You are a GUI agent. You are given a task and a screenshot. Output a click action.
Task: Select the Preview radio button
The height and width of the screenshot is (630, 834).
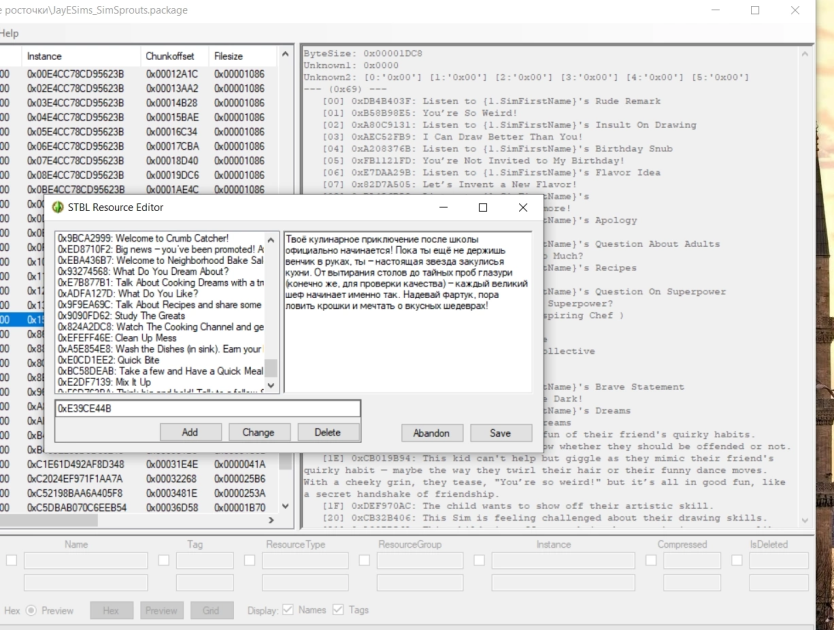[x=31, y=610]
